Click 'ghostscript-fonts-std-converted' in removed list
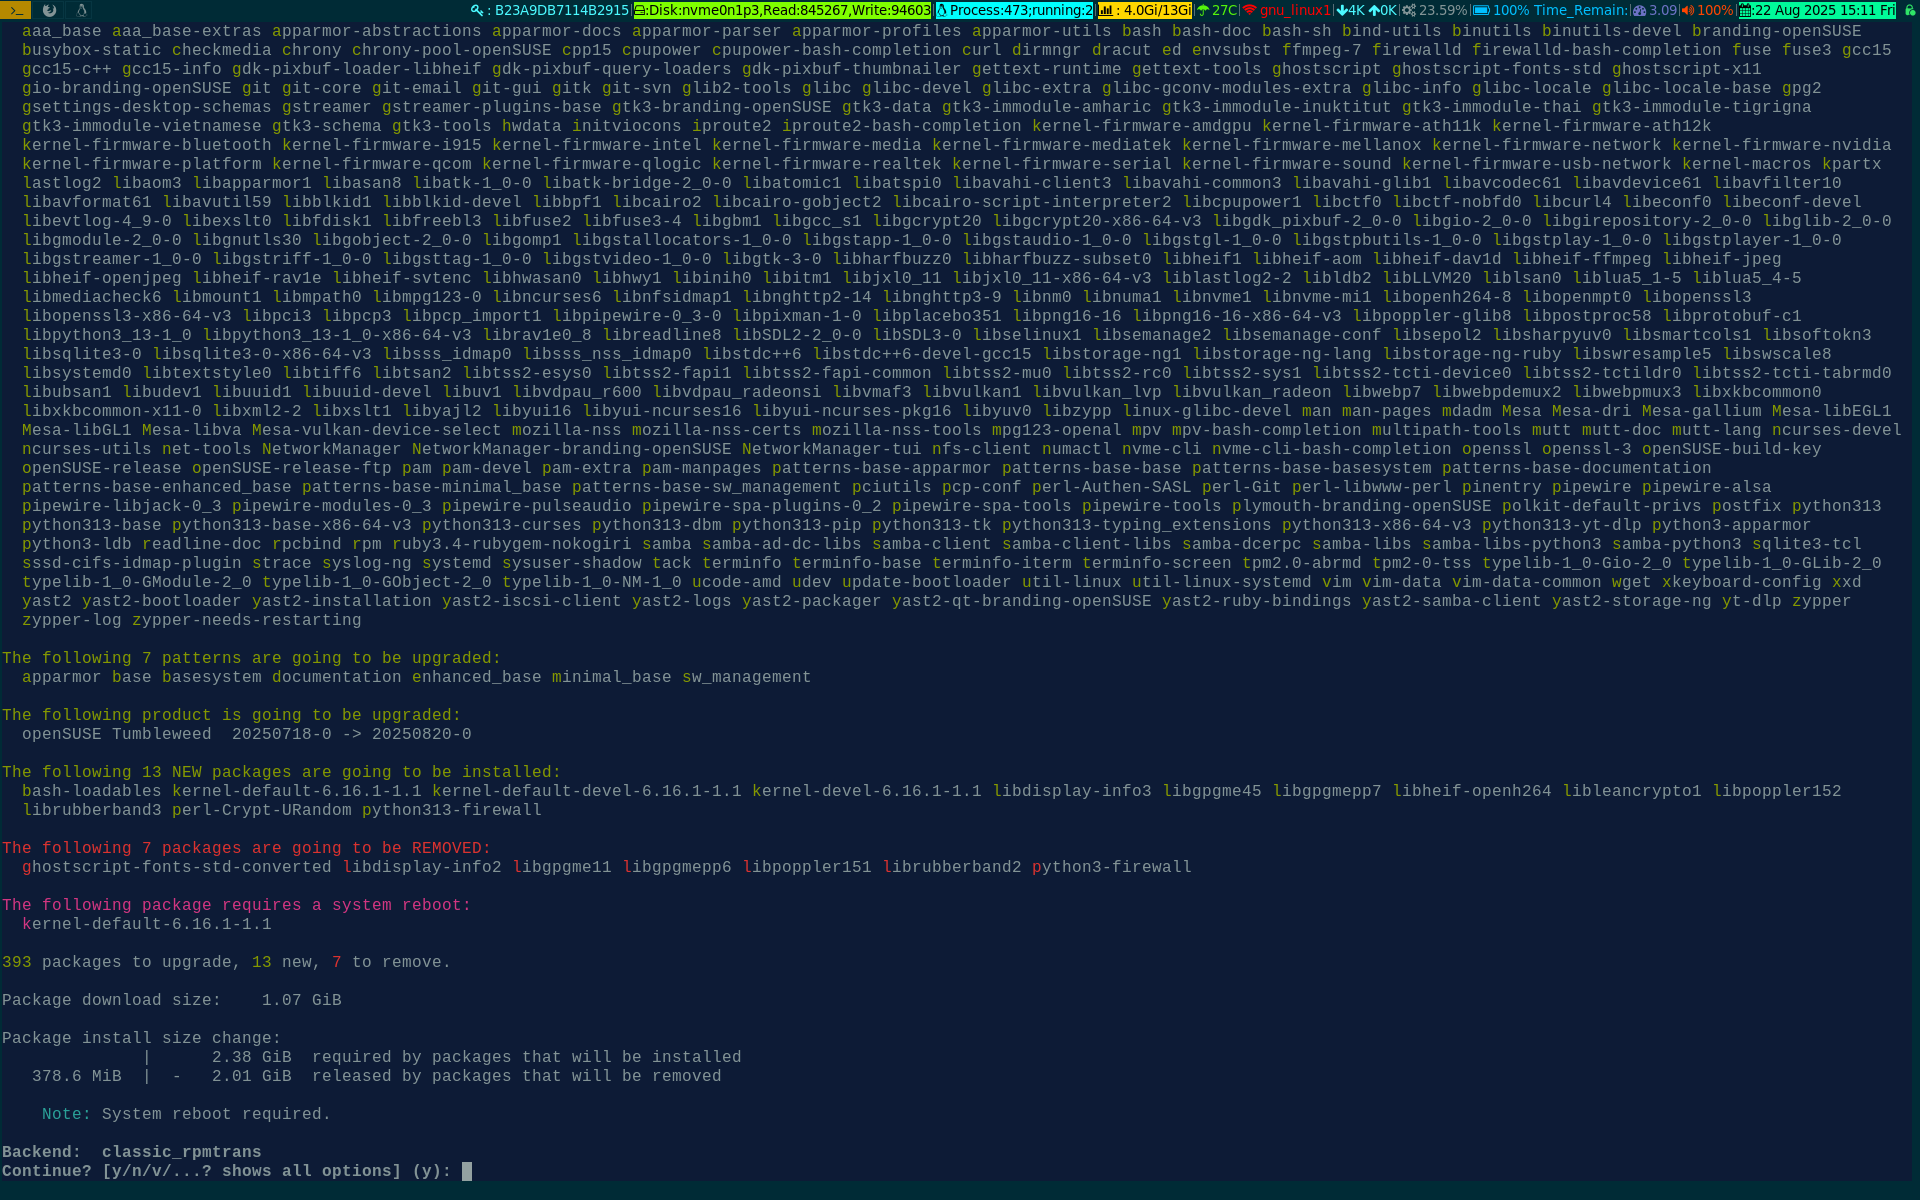 pyautogui.click(x=177, y=867)
